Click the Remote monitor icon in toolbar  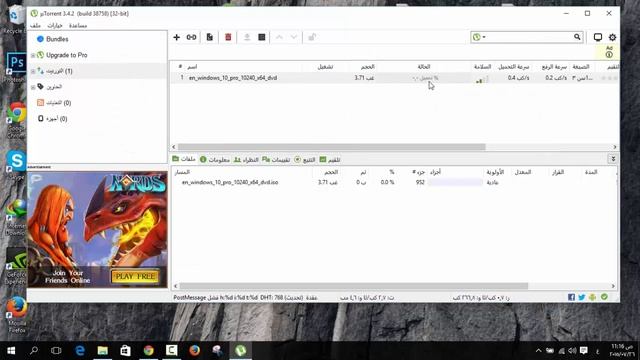598,37
